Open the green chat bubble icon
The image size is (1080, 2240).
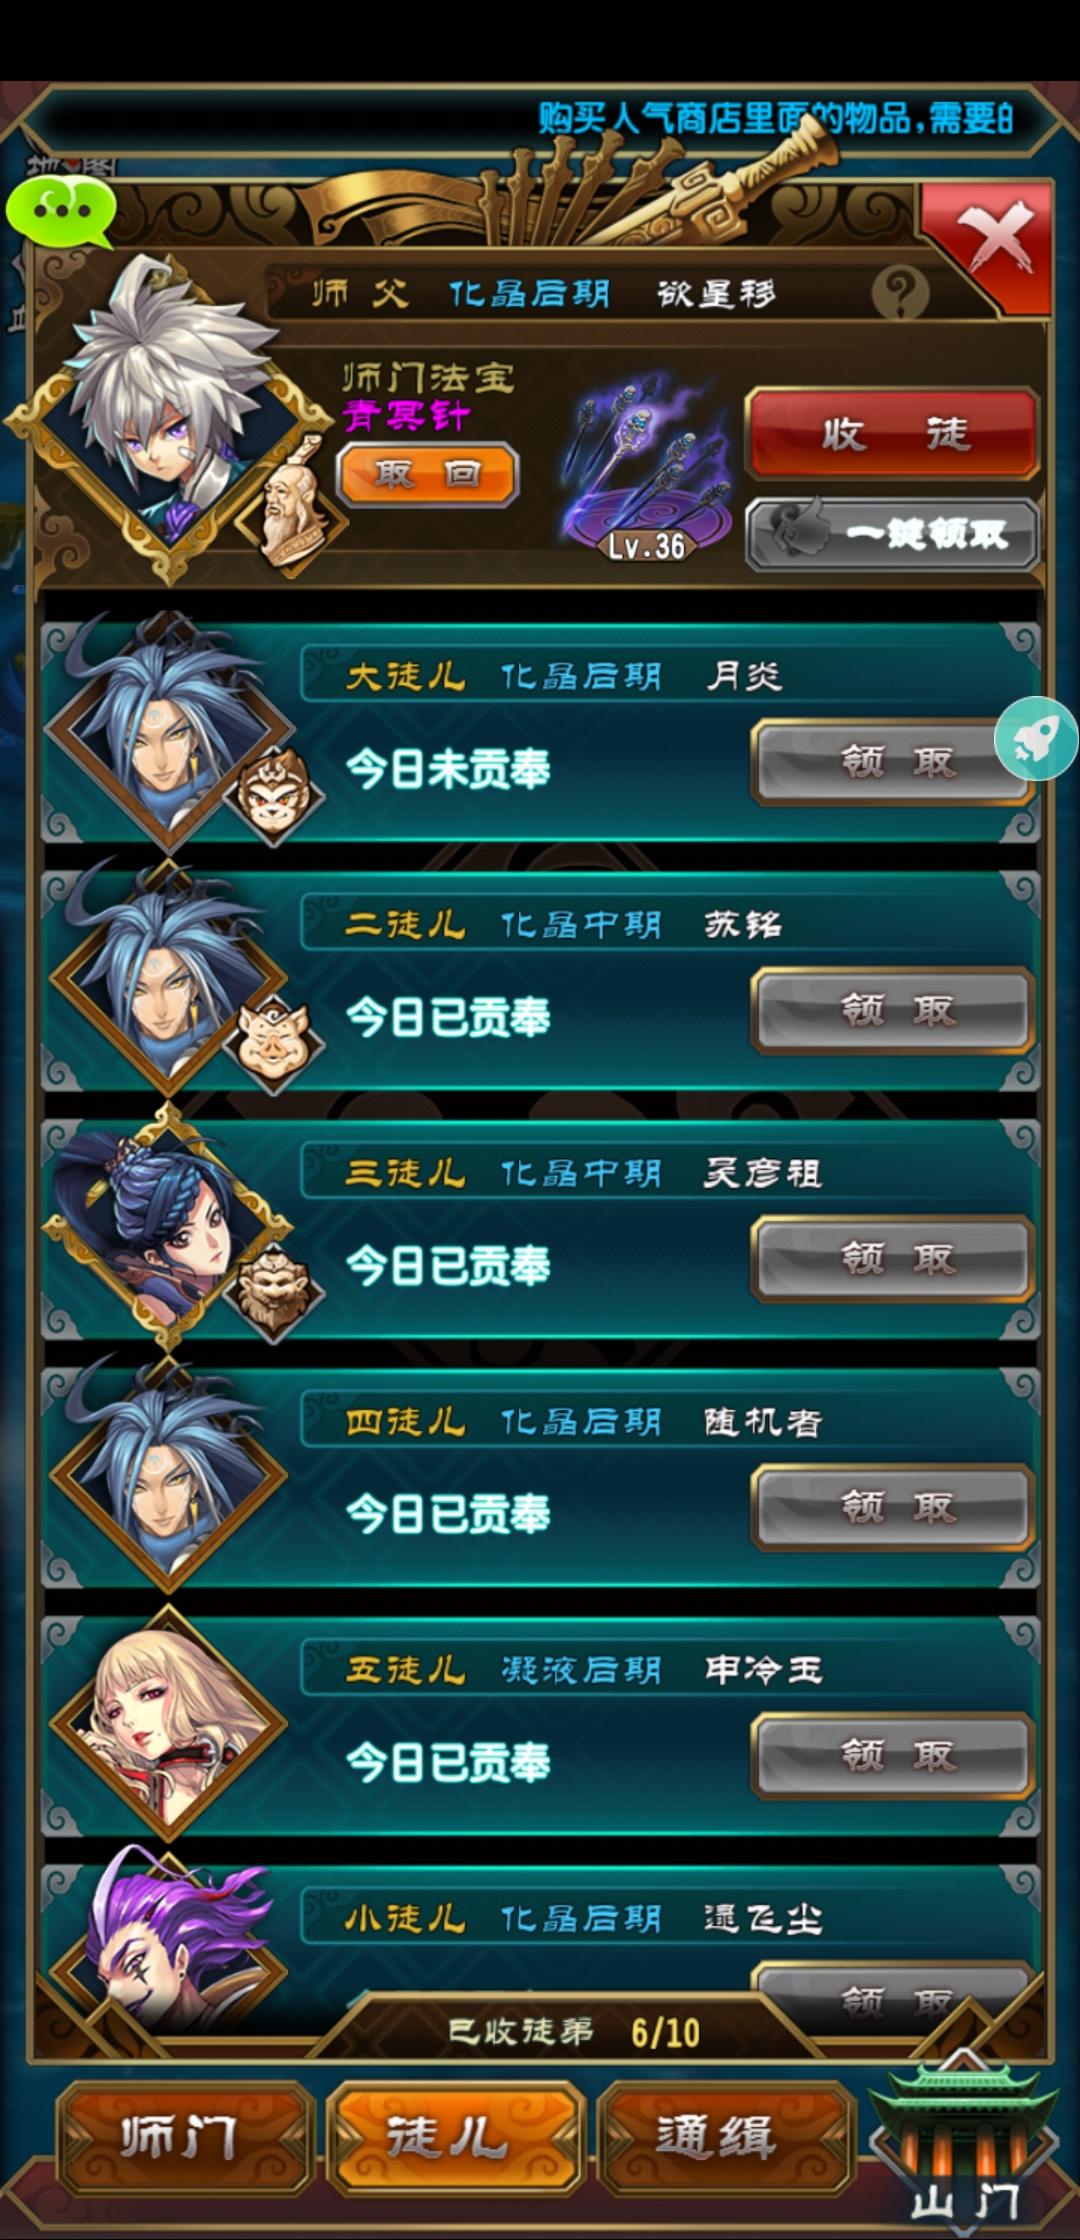click(x=60, y=212)
